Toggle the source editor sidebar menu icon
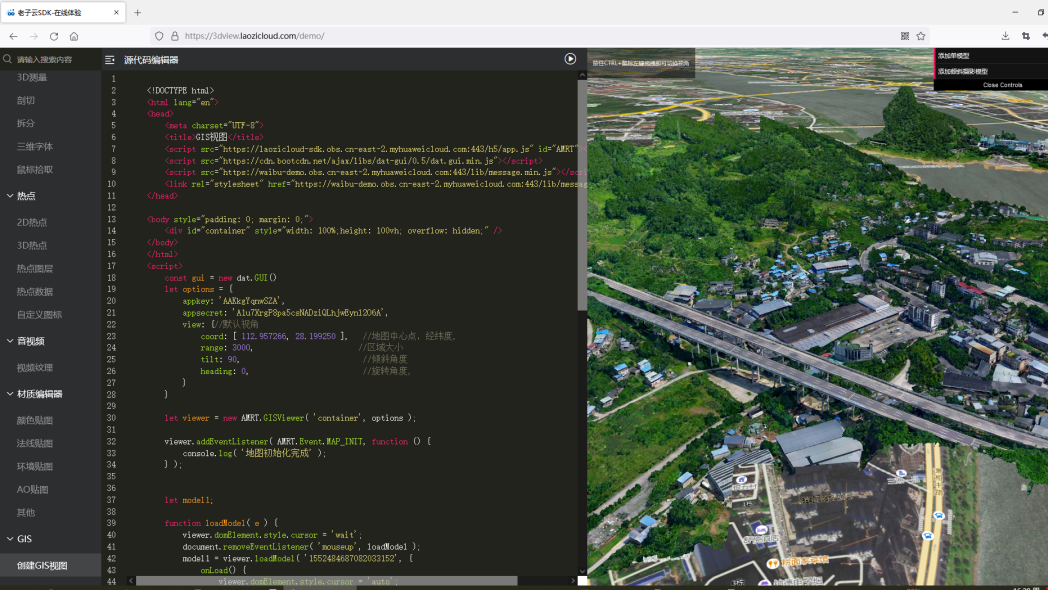Image resolution: width=1048 pixels, height=590 pixels. click(110, 60)
